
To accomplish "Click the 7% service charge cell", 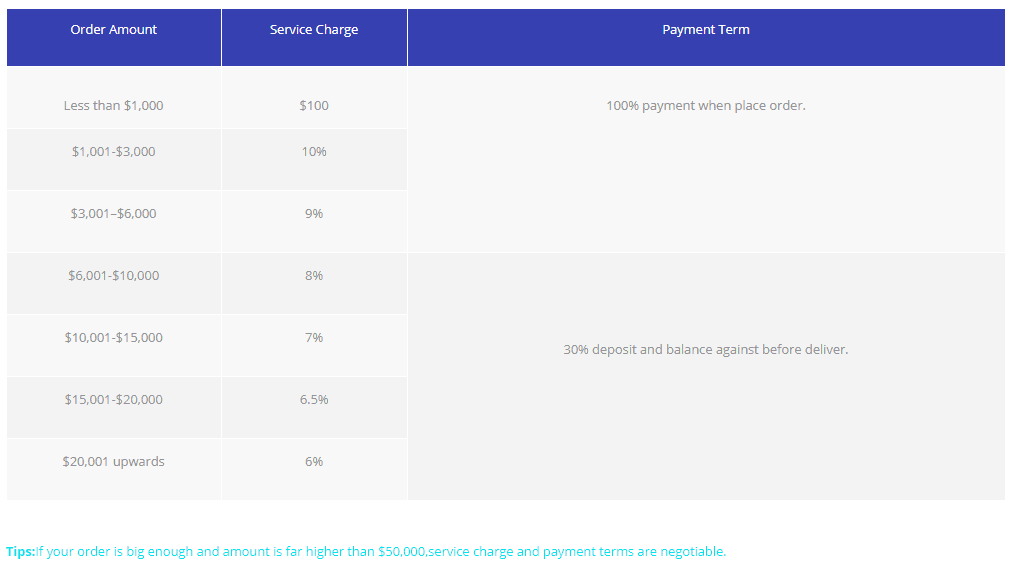I will coord(314,338).
